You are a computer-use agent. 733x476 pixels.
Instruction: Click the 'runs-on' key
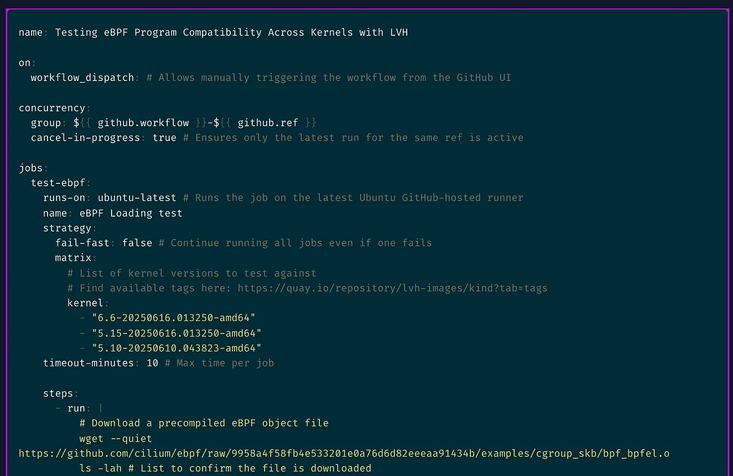(x=64, y=198)
